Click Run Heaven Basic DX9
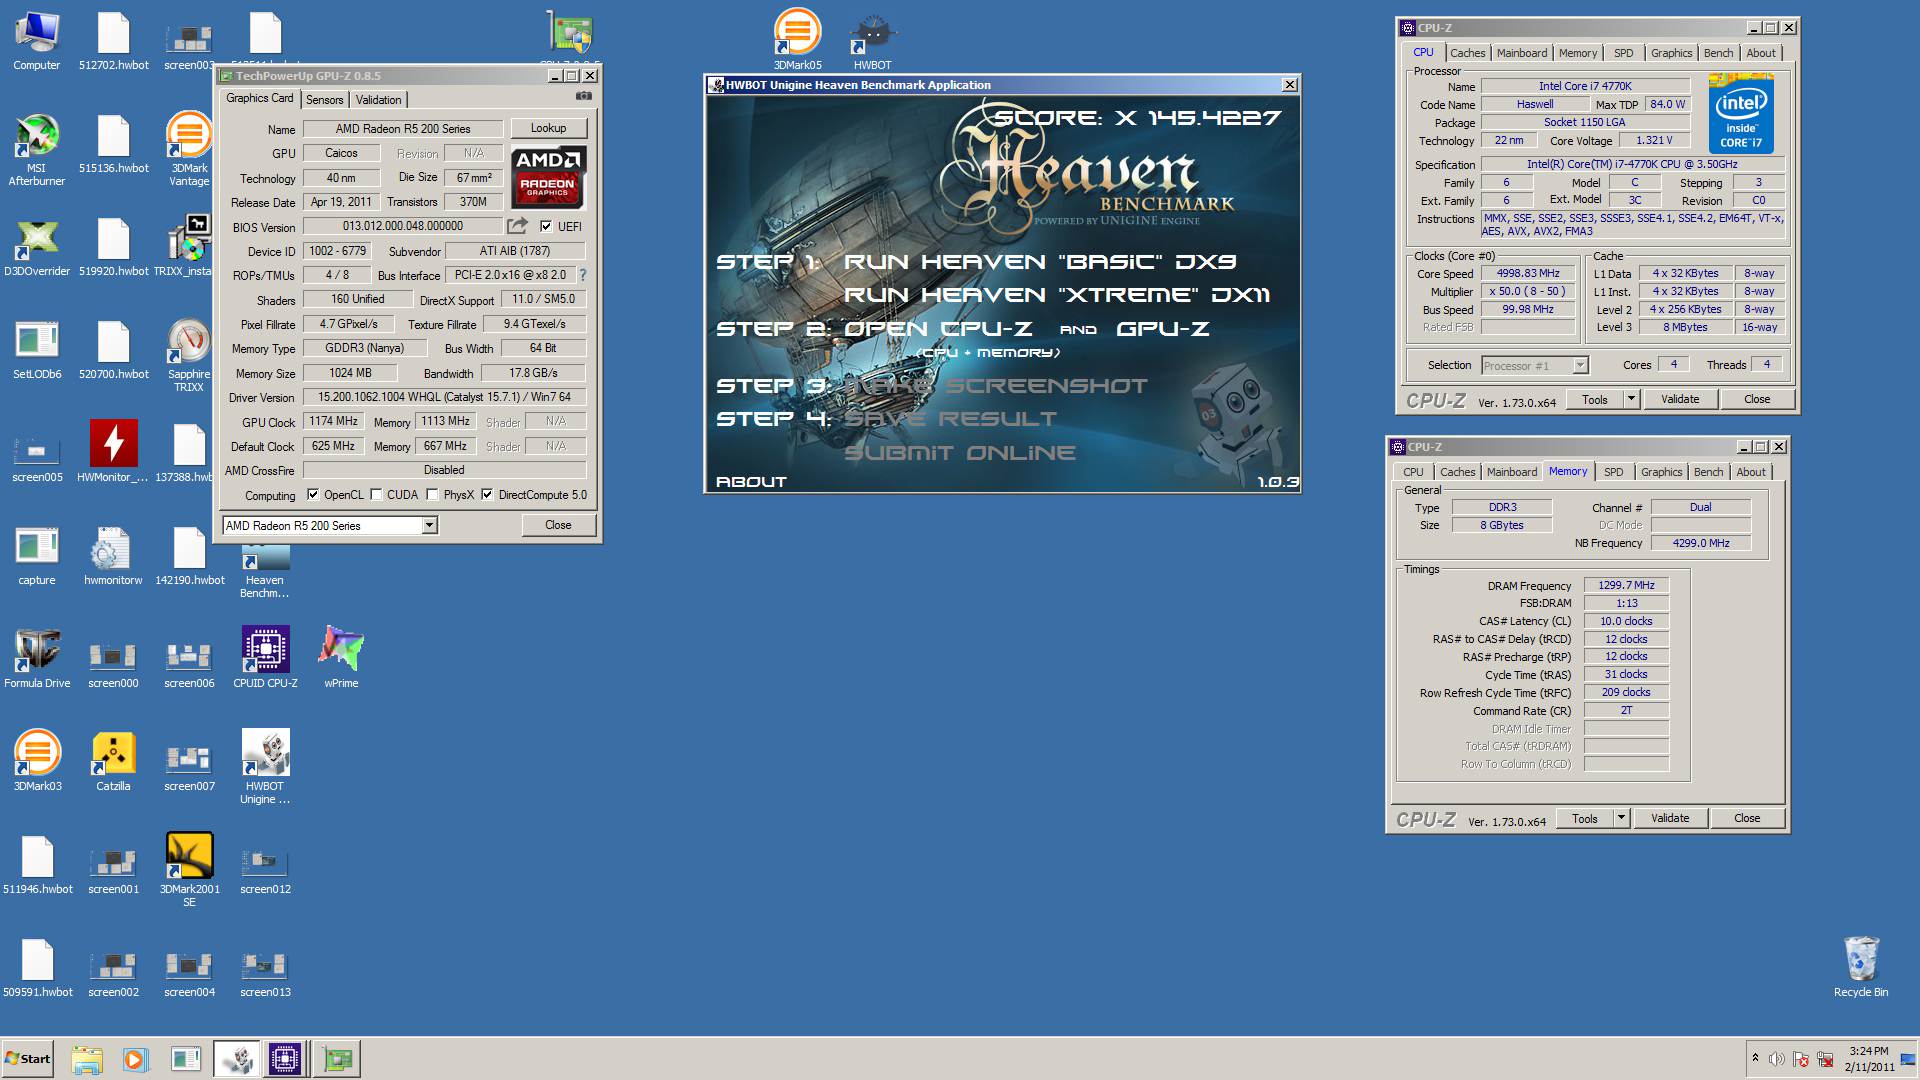This screenshot has height=1080, width=1920. click(1040, 262)
